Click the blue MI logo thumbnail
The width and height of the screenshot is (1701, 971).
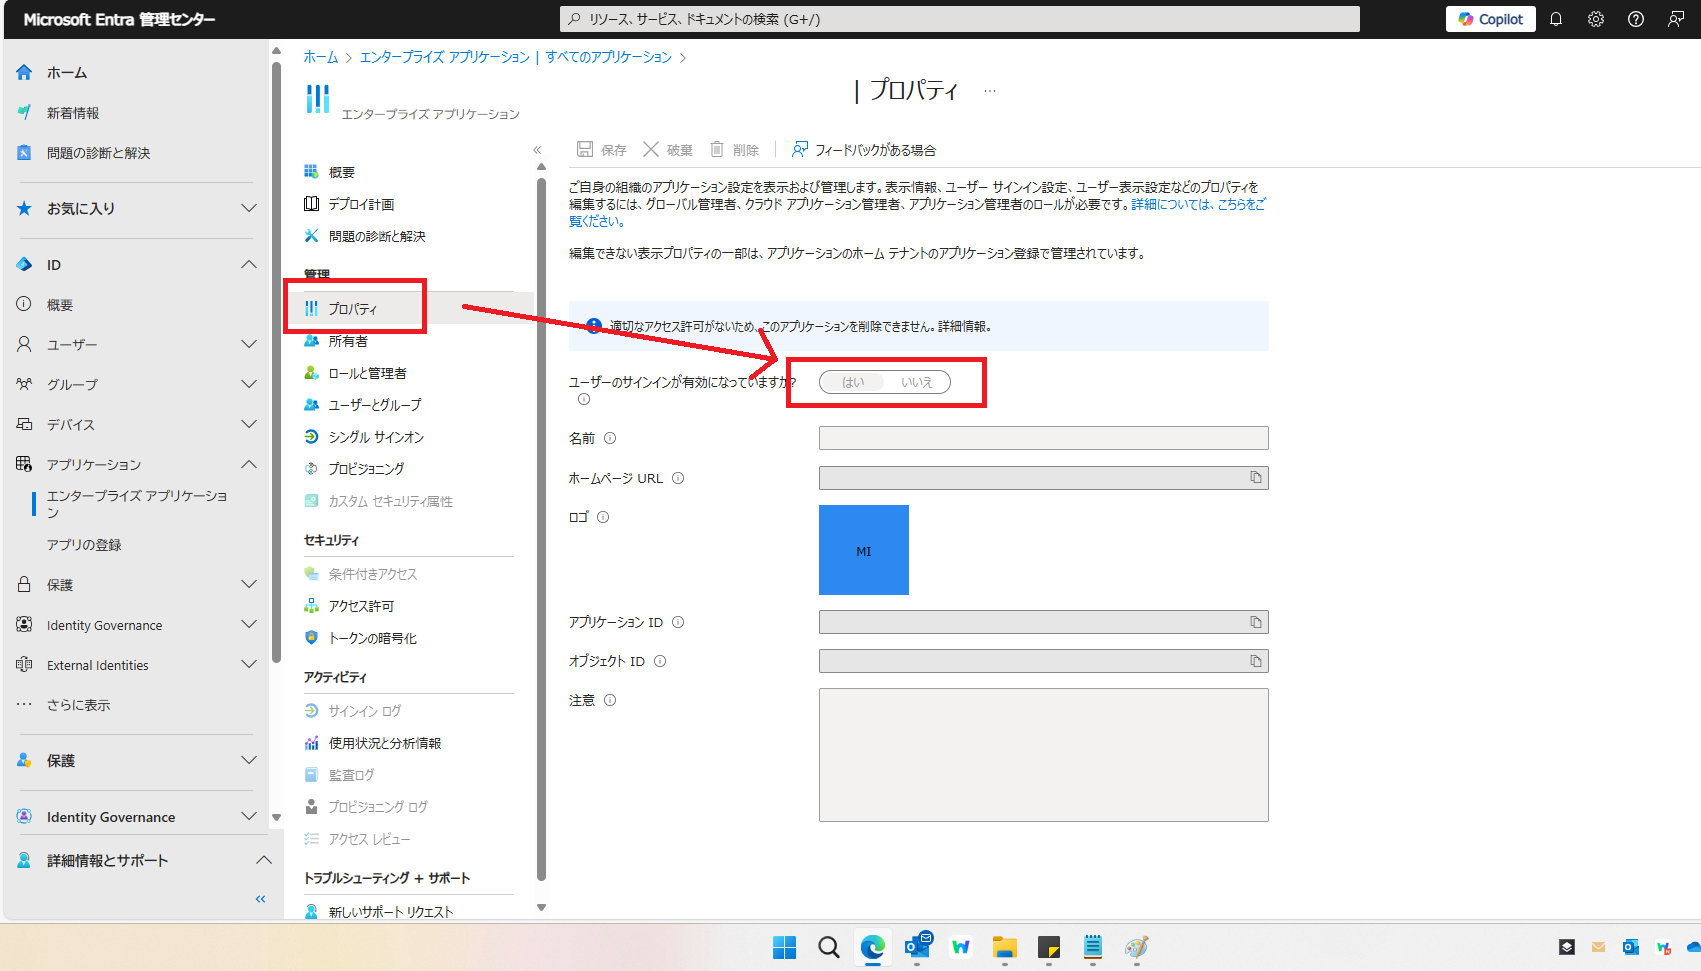point(863,550)
